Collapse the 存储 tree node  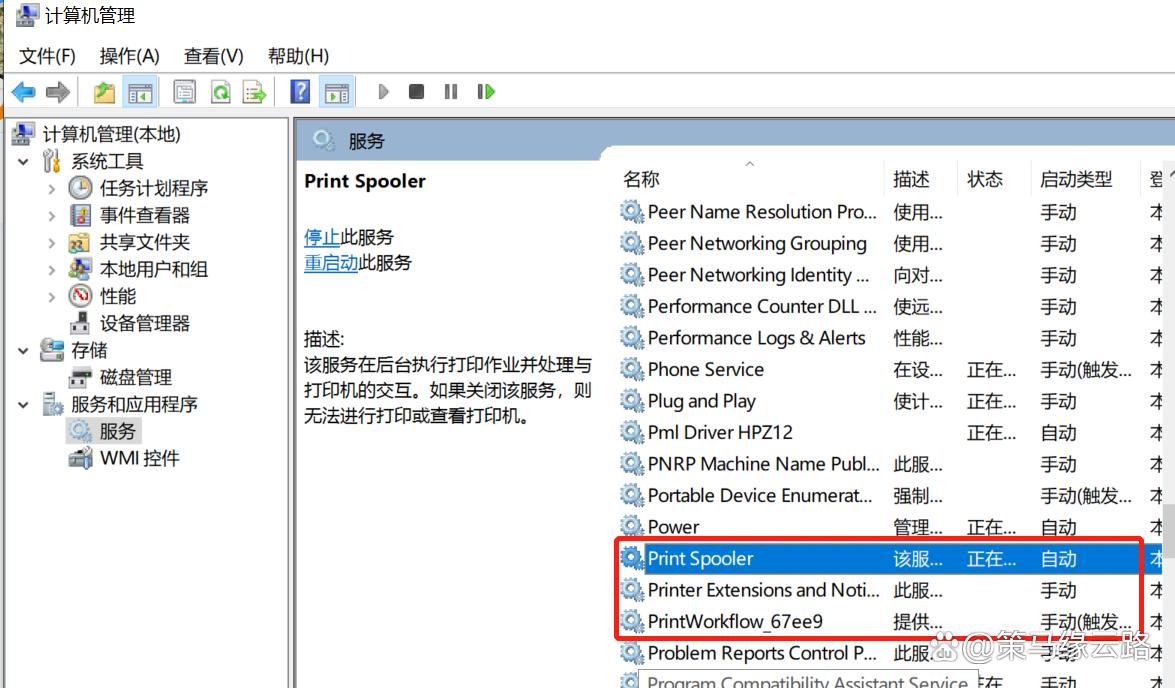23,350
